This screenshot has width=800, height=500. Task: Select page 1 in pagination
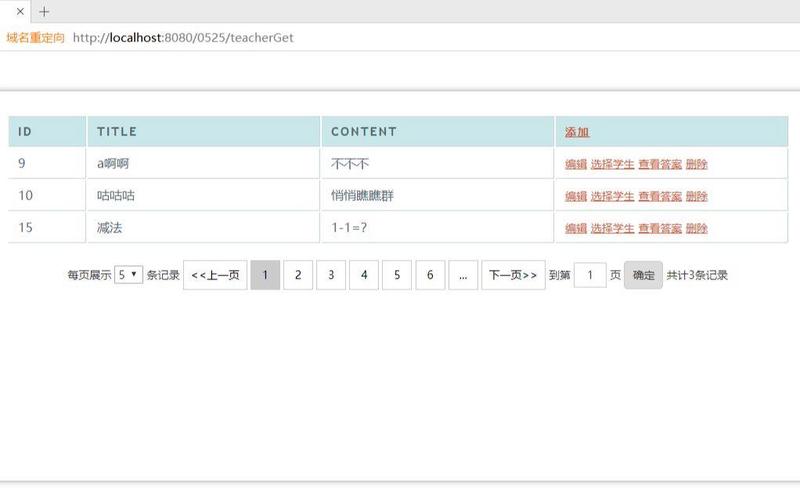click(265, 275)
